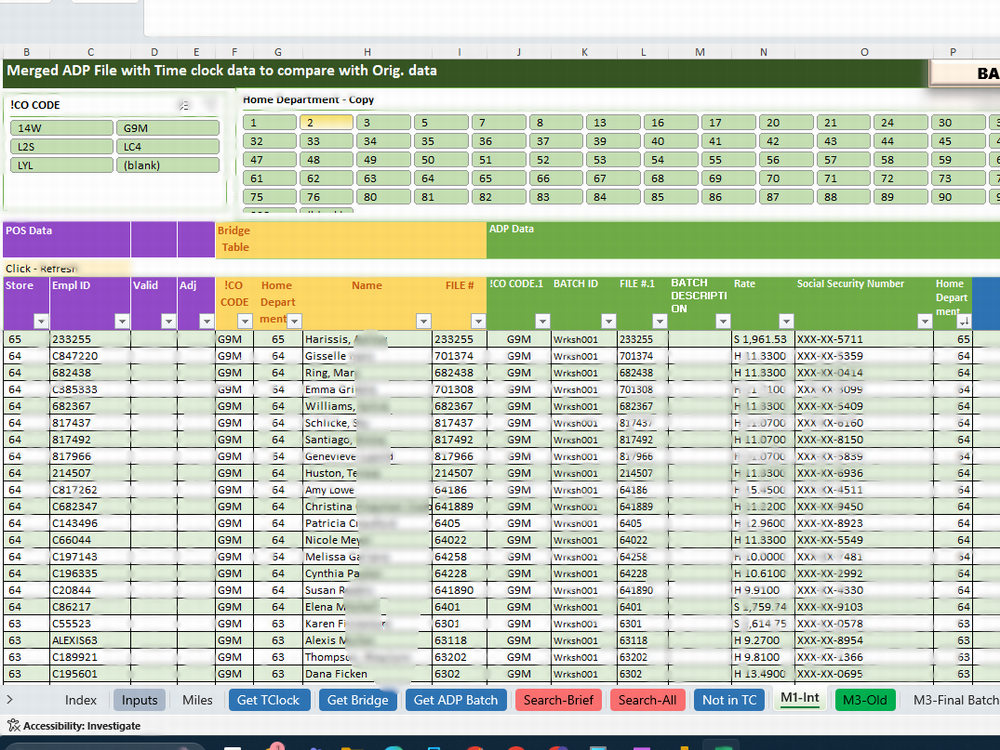Switch to the Miles sheet tab

(x=197, y=700)
